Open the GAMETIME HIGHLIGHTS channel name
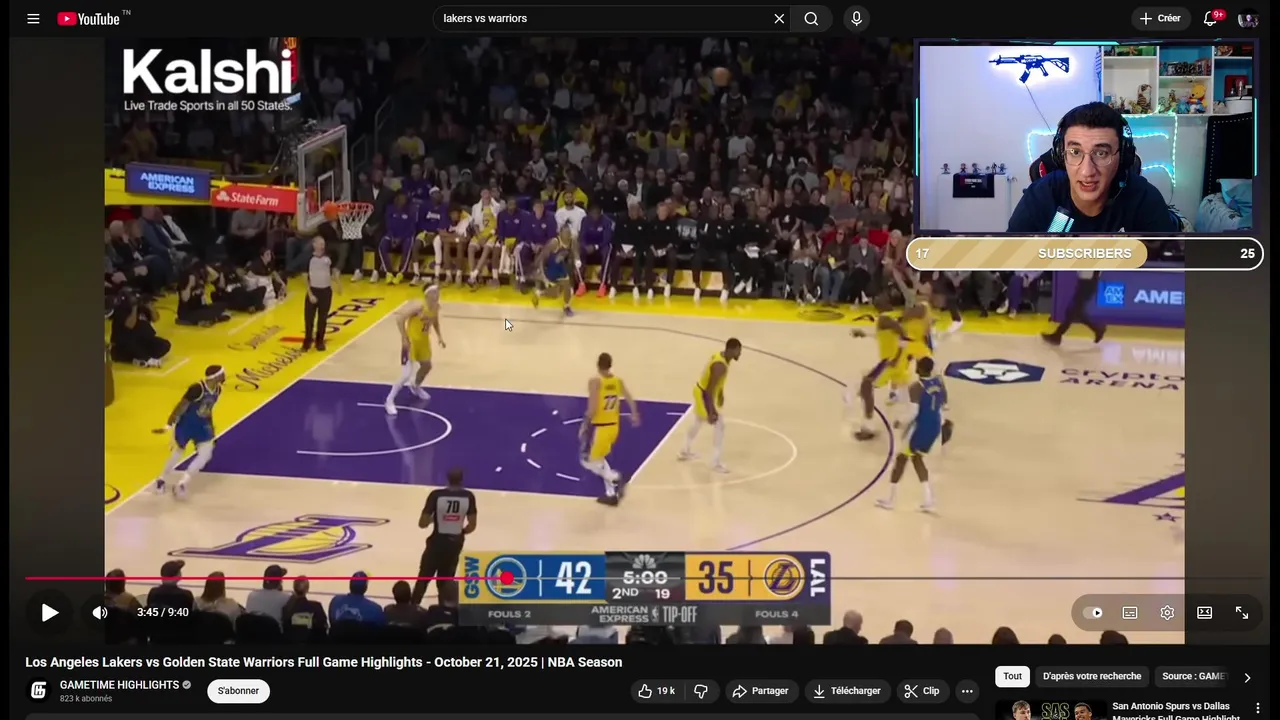 (119, 685)
